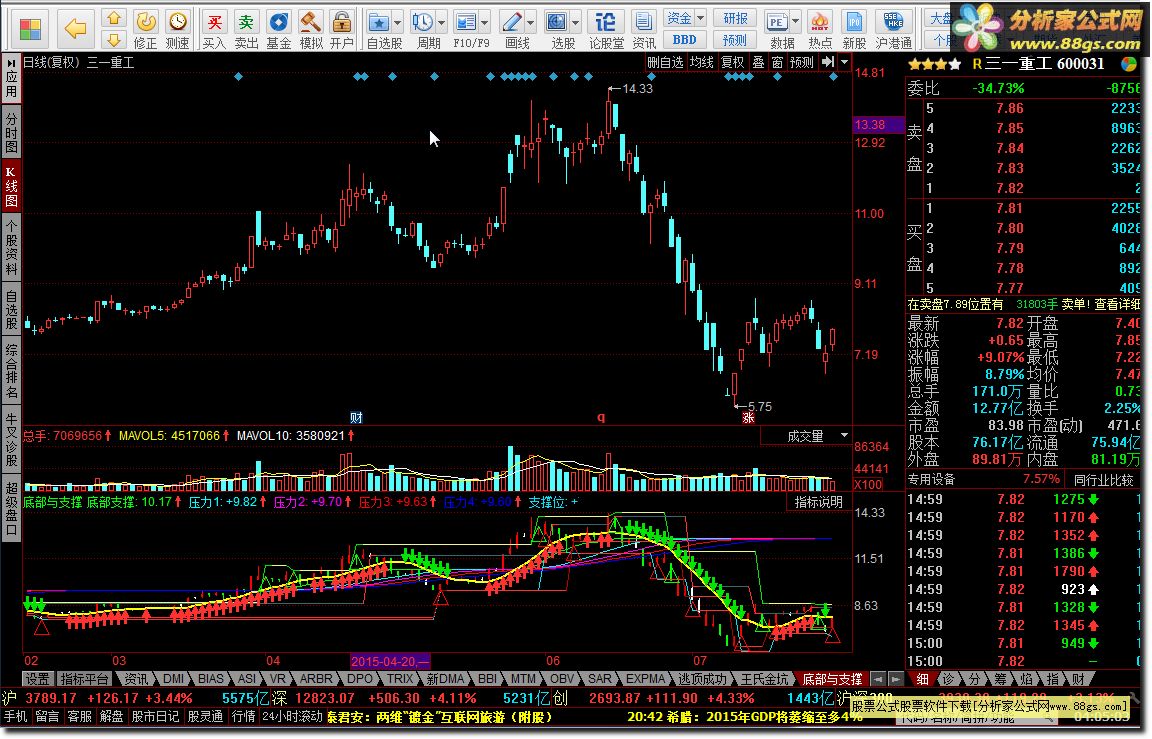Open 股市日记 in the bottom bar
The width and height of the screenshot is (1152, 739).
[x=155, y=716]
